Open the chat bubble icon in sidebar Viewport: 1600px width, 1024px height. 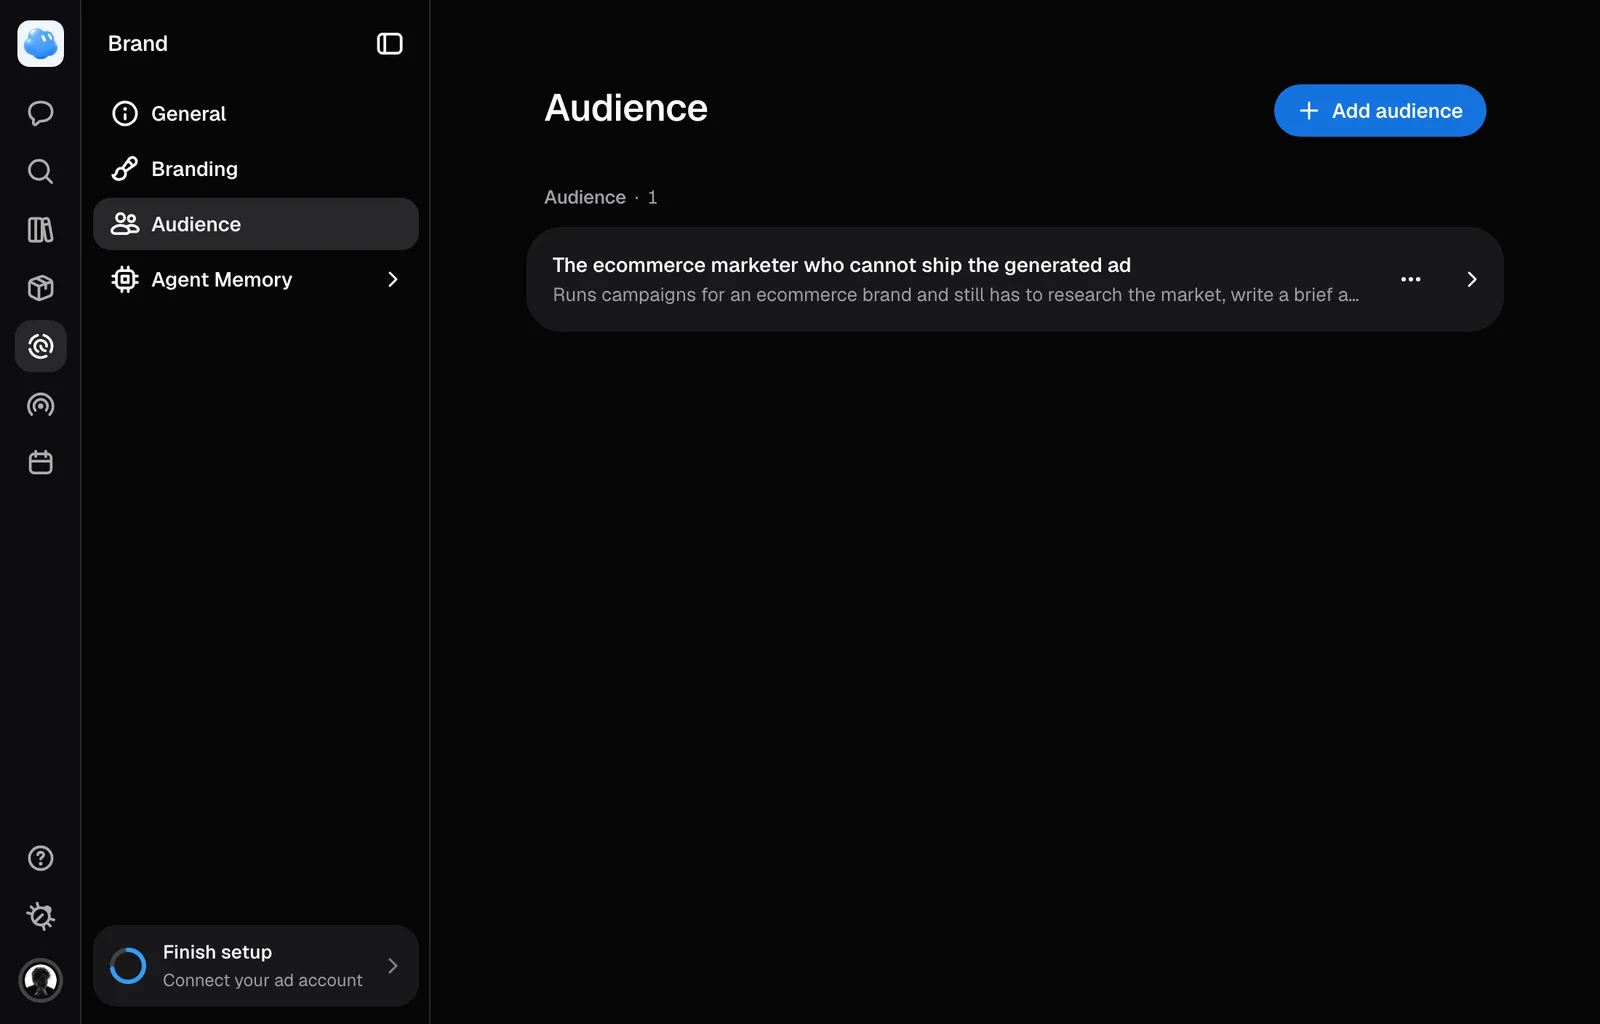(40, 113)
